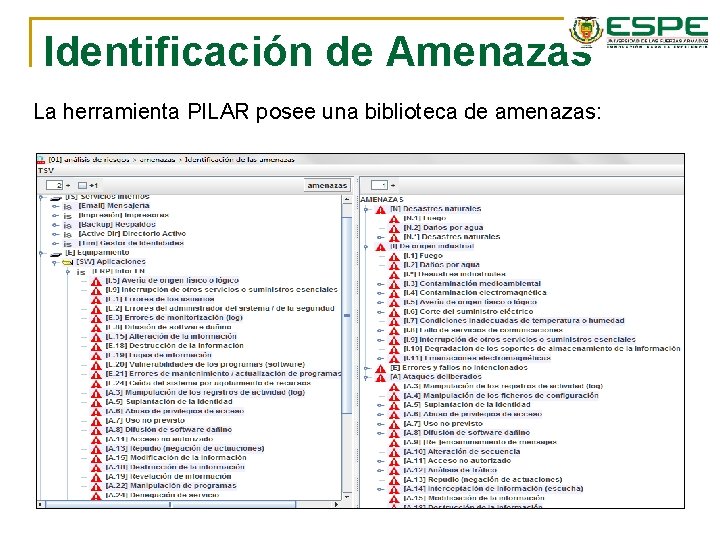Collapse the [A] Ataques deliberados node
This screenshot has height=540, width=720.
[x=366, y=377]
